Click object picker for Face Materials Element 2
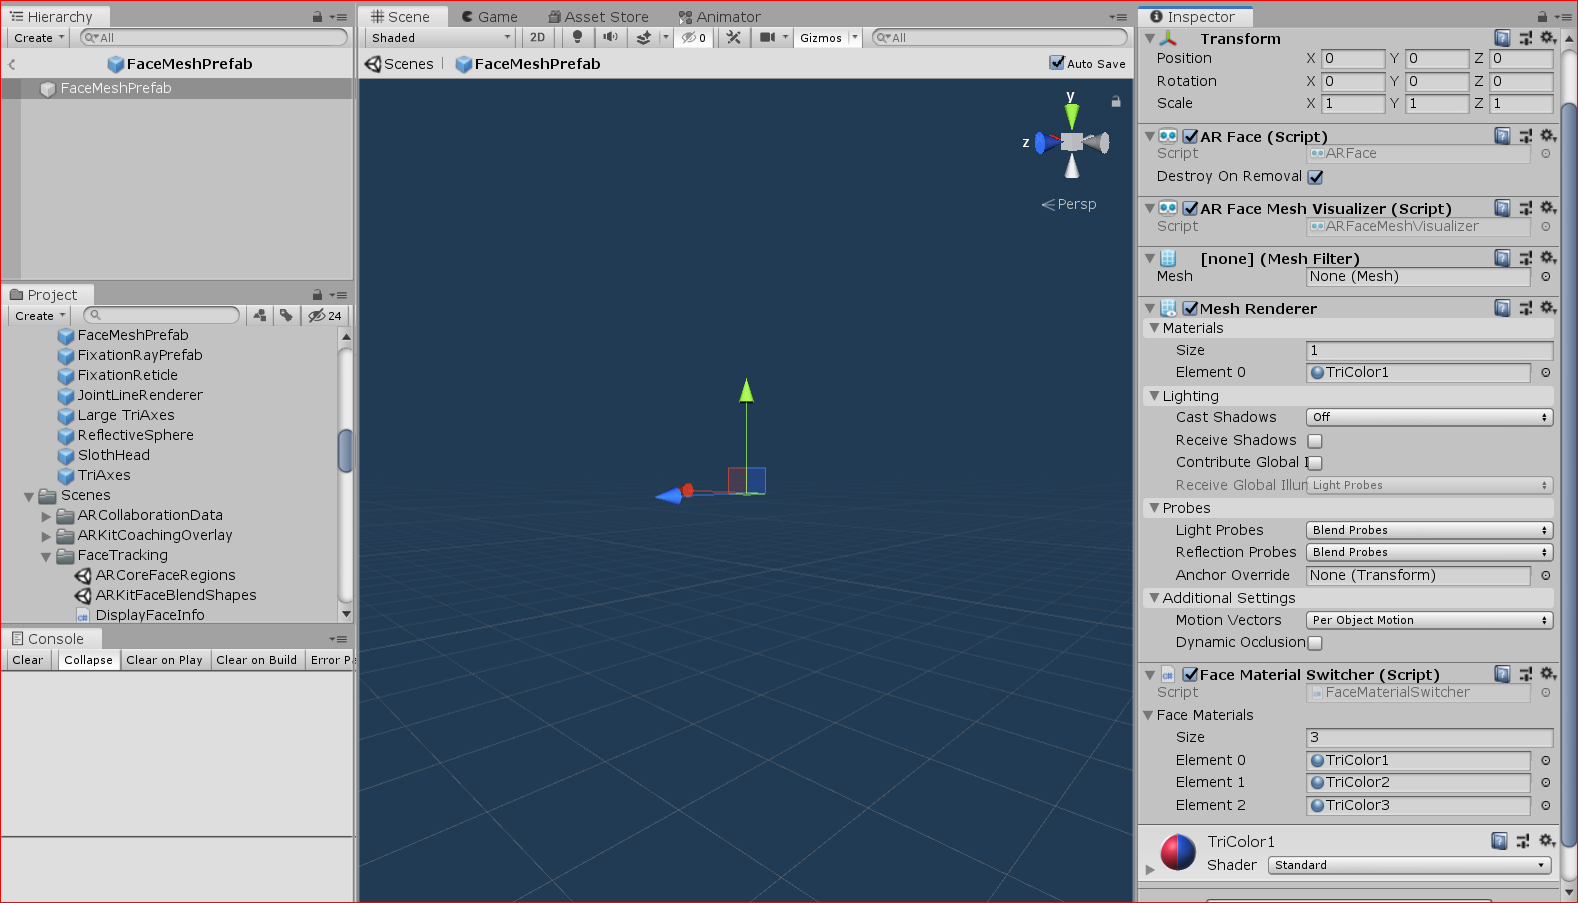Viewport: 1578px width, 903px height. click(x=1545, y=806)
